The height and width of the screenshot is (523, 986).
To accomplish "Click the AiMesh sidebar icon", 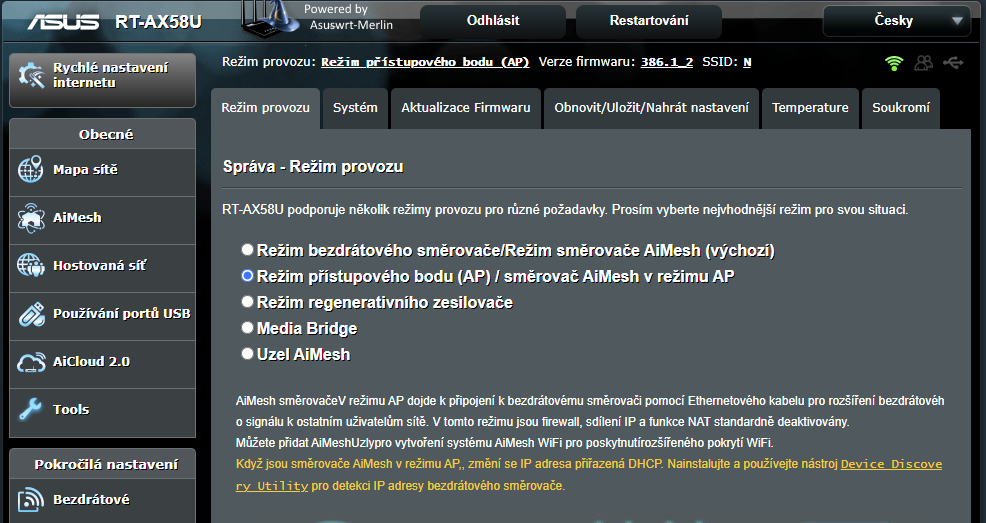I will [x=31, y=218].
